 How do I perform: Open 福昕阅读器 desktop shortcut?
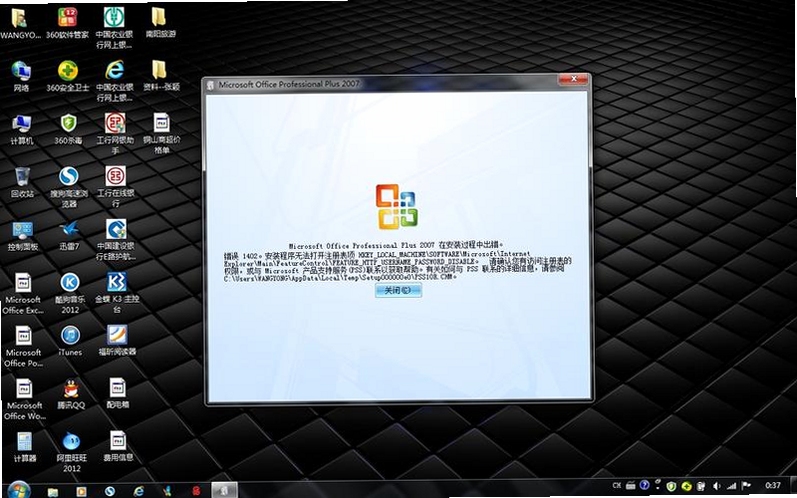pos(117,341)
